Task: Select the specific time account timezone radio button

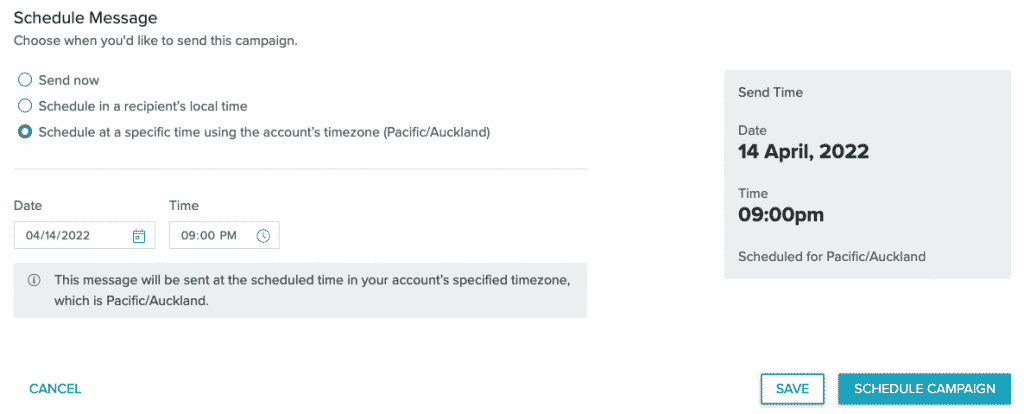Action: point(25,131)
